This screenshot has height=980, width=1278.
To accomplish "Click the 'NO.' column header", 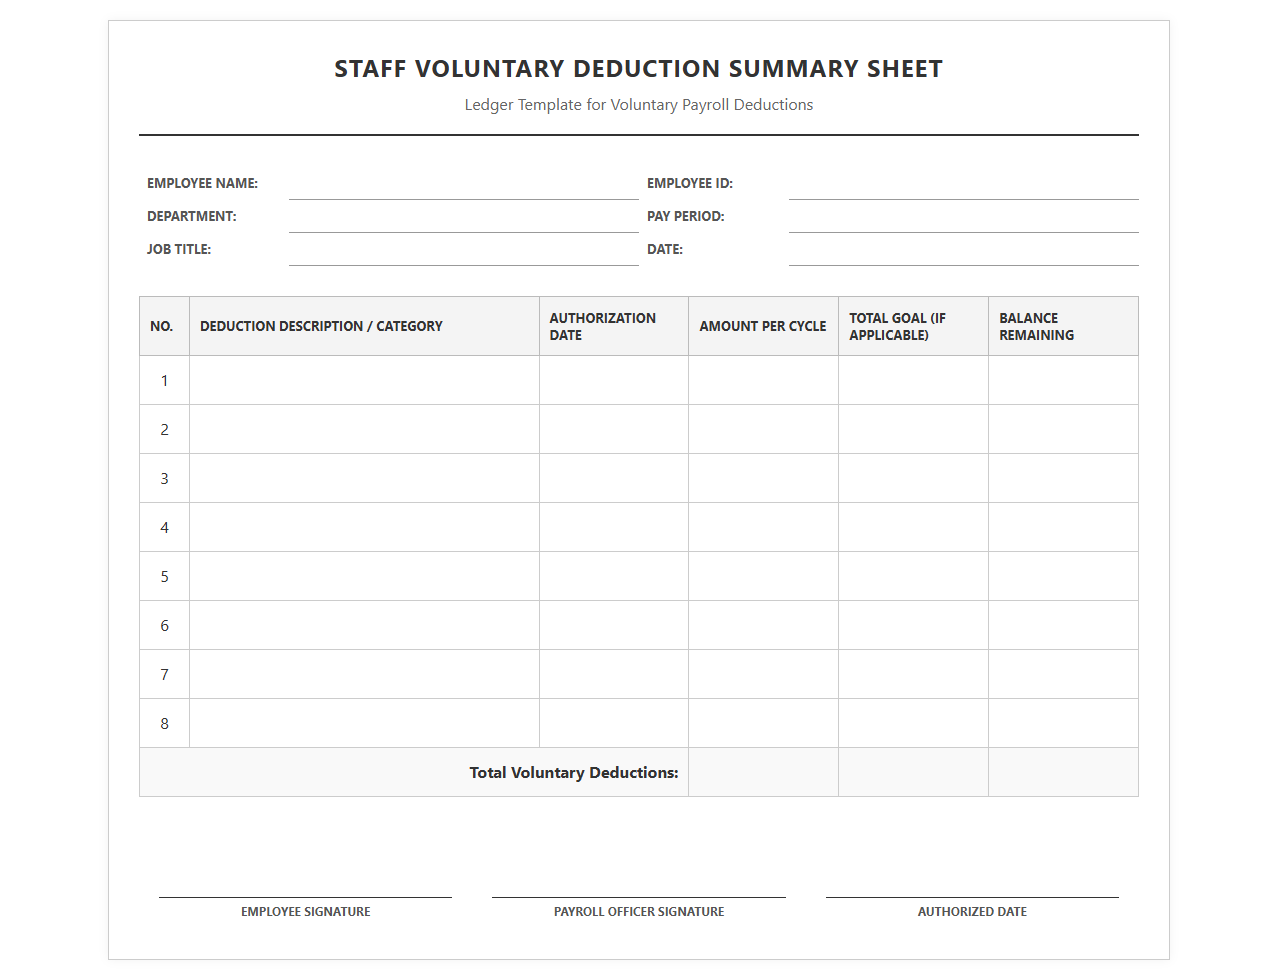I will click(164, 326).
